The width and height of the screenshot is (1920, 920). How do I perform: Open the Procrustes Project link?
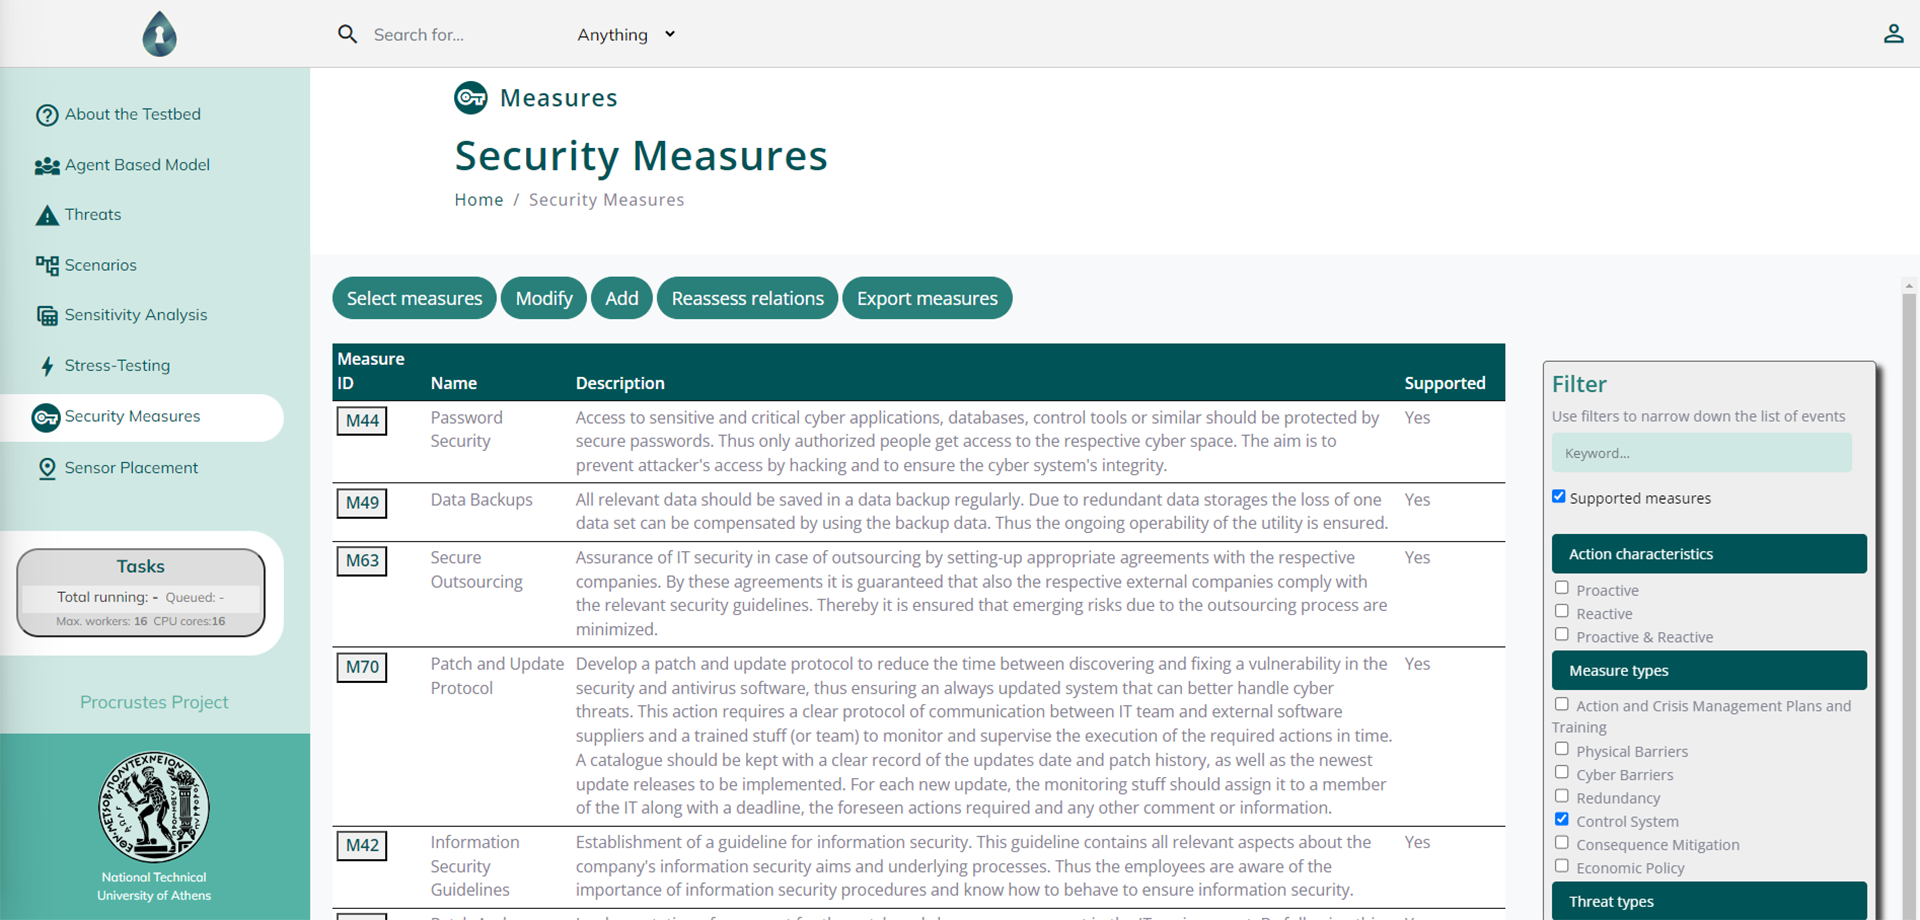pyautogui.click(x=154, y=702)
